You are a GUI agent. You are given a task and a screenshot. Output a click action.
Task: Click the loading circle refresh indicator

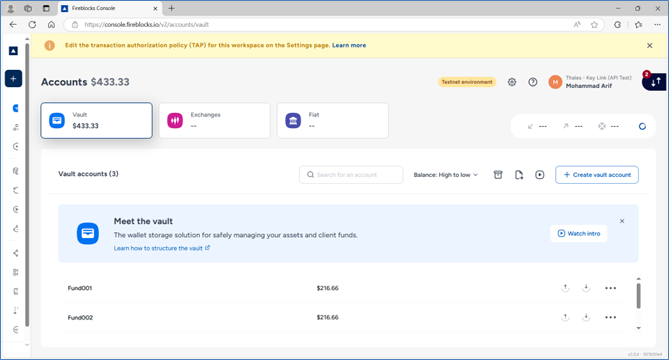coord(642,126)
